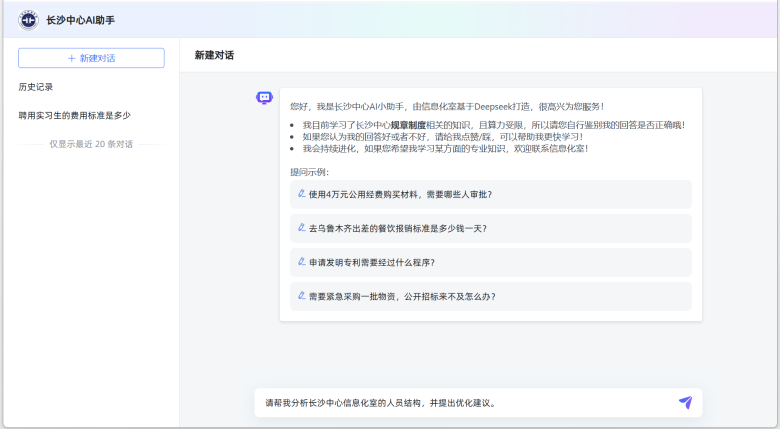Click bullet text about 规章制度 knowledge

(x=493, y=125)
